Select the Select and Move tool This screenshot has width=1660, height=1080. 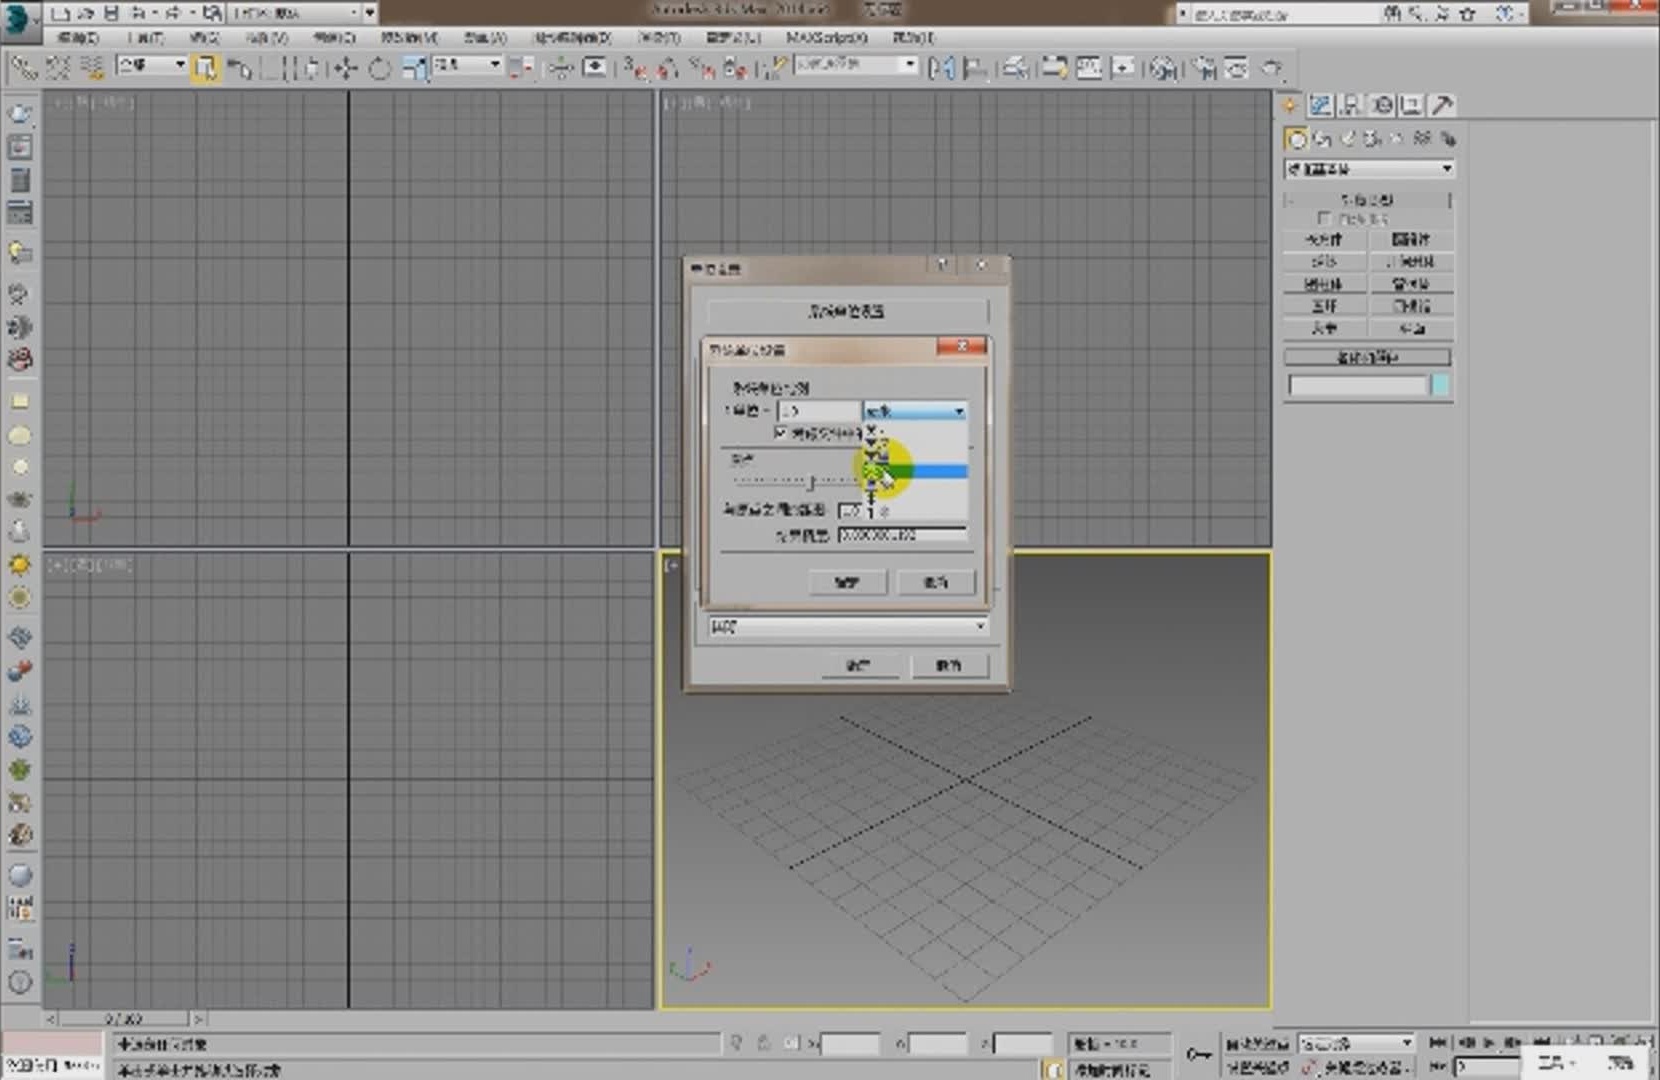pyautogui.click(x=346, y=68)
